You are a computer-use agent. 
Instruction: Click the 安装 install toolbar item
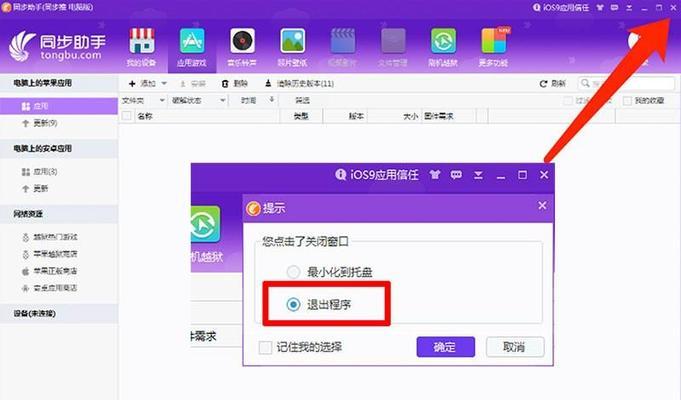click(193, 83)
